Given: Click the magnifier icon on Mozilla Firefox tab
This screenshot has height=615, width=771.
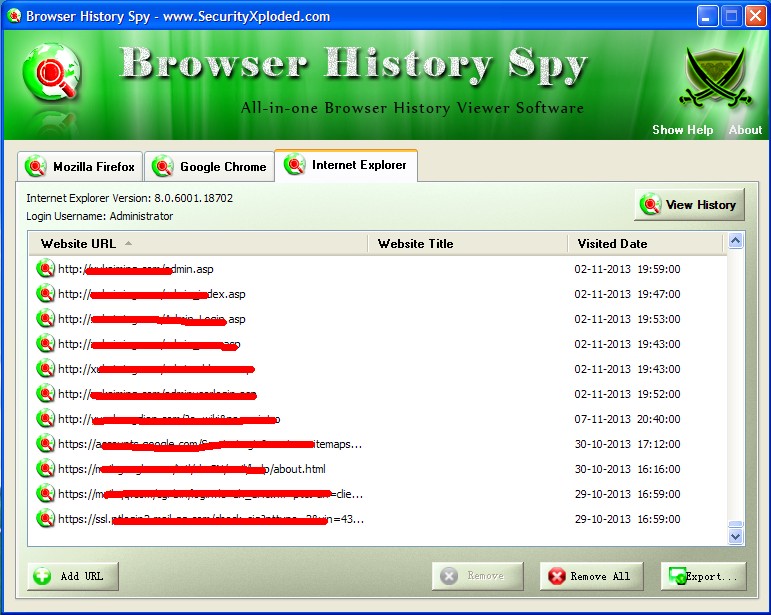Looking at the screenshot, I should [x=35, y=167].
